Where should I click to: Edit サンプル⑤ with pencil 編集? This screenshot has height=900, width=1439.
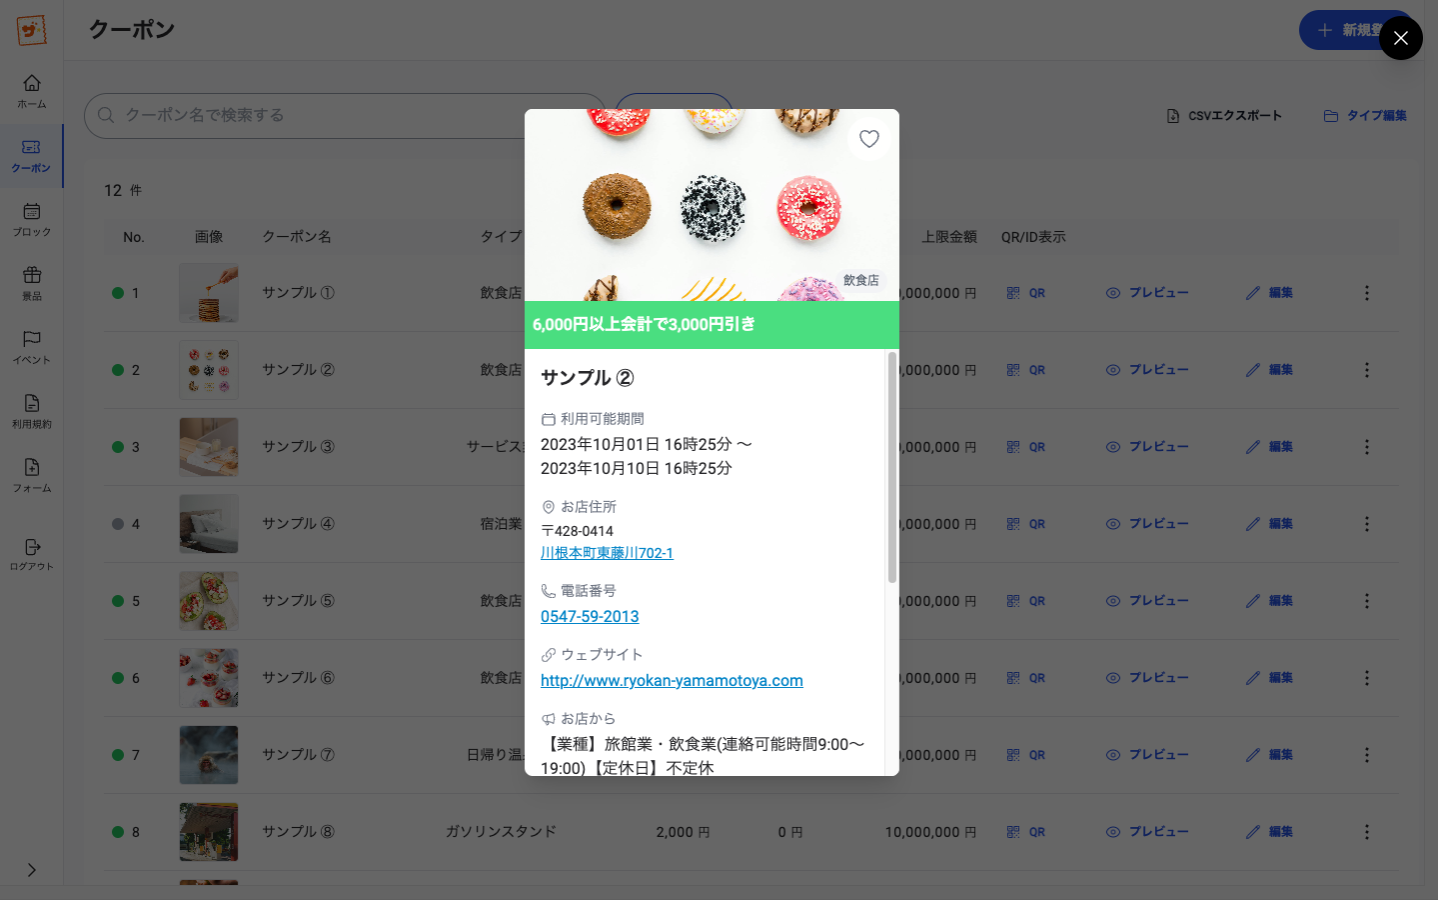pyautogui.click(x=1269, y=601)
